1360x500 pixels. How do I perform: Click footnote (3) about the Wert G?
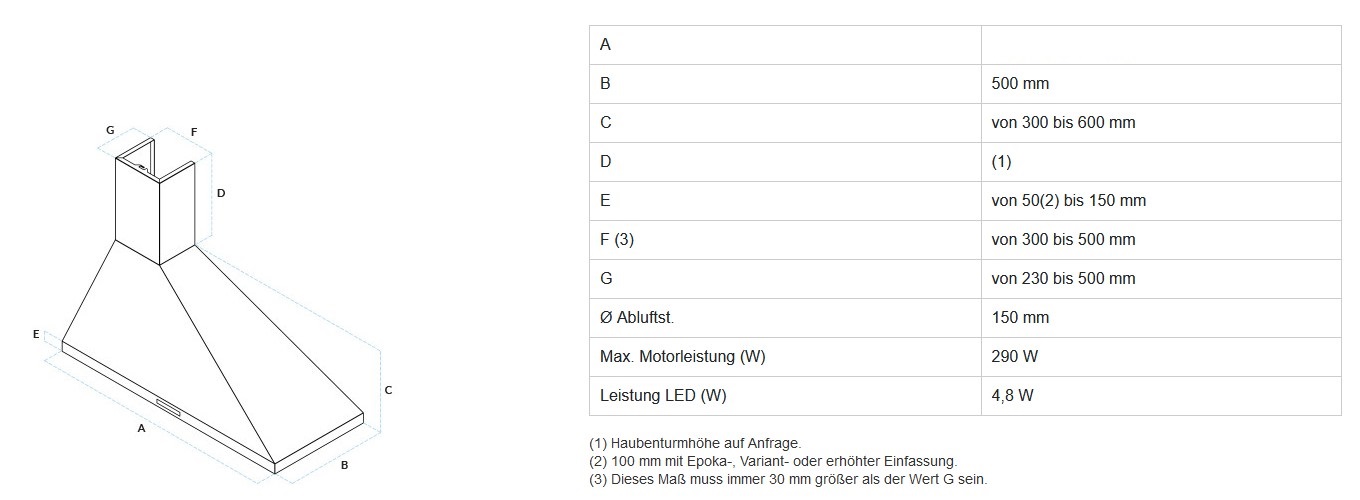tap(788, 479)
